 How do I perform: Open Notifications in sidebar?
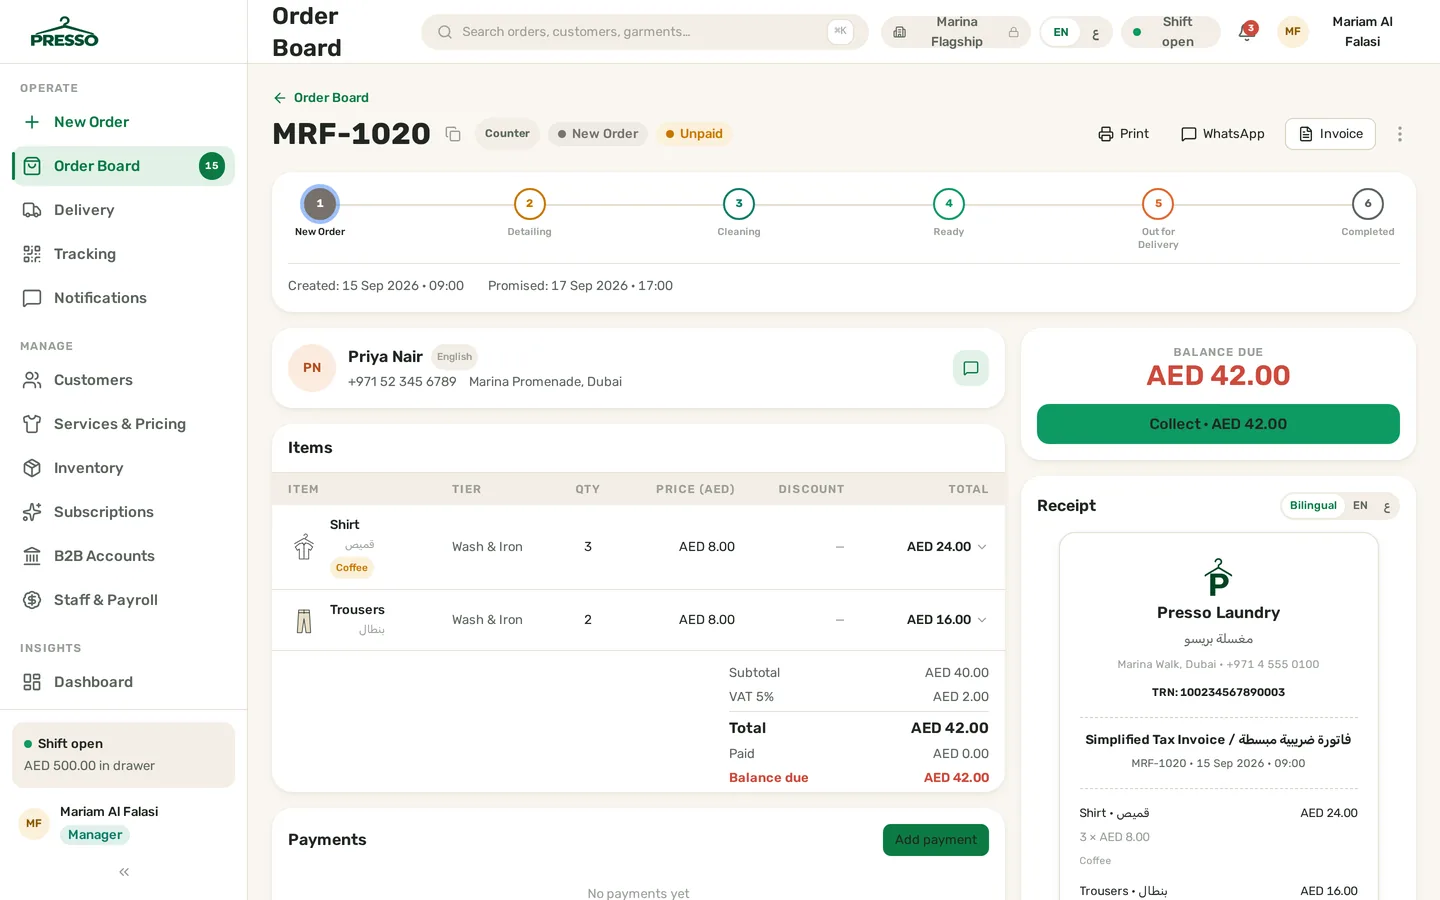pyautogui.click(x=123, y=298)
